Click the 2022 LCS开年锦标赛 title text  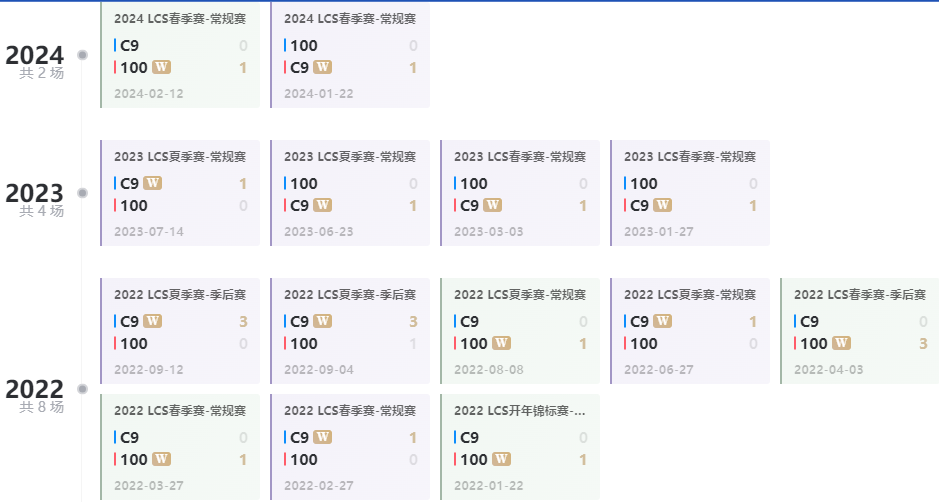(520, 411)
